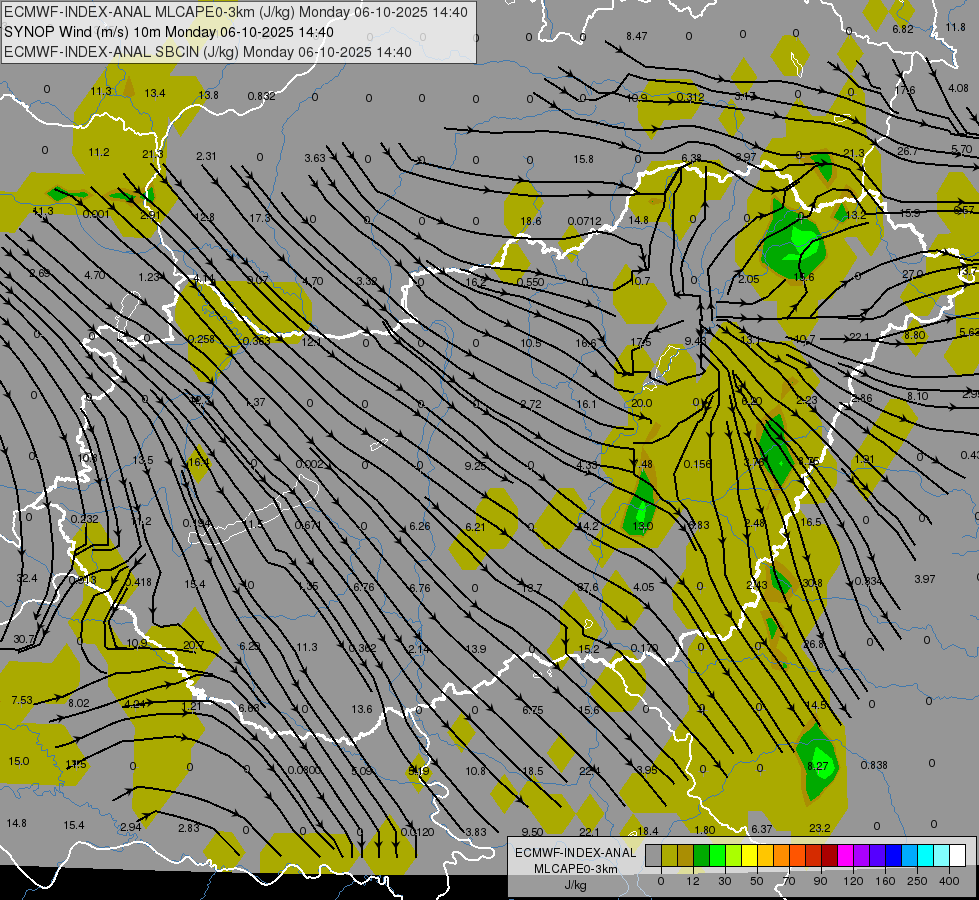Image resolution: width=979 pixels, height=900 pixels.
Task: Select the value 13.6
Action: pos(362,709)
